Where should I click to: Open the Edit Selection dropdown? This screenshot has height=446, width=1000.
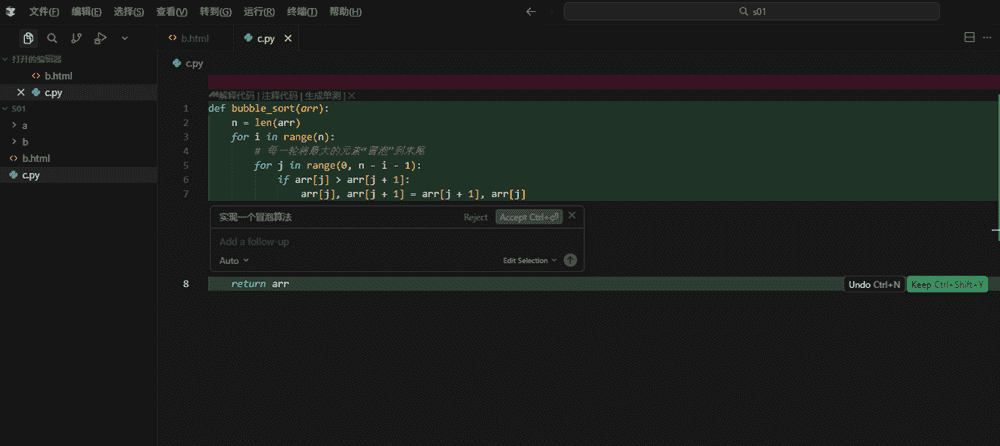click(529, 260)
